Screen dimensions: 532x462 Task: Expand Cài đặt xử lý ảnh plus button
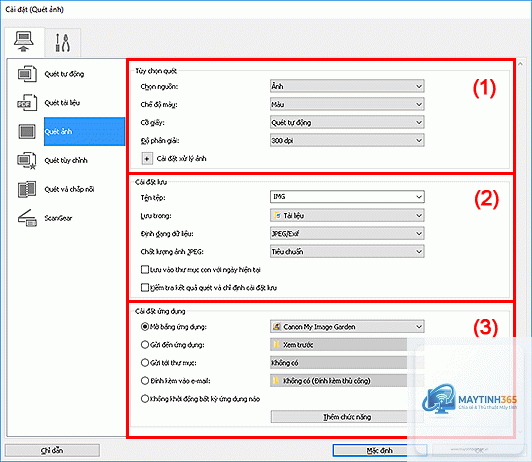pyautogui.click(x=147, y=158)
